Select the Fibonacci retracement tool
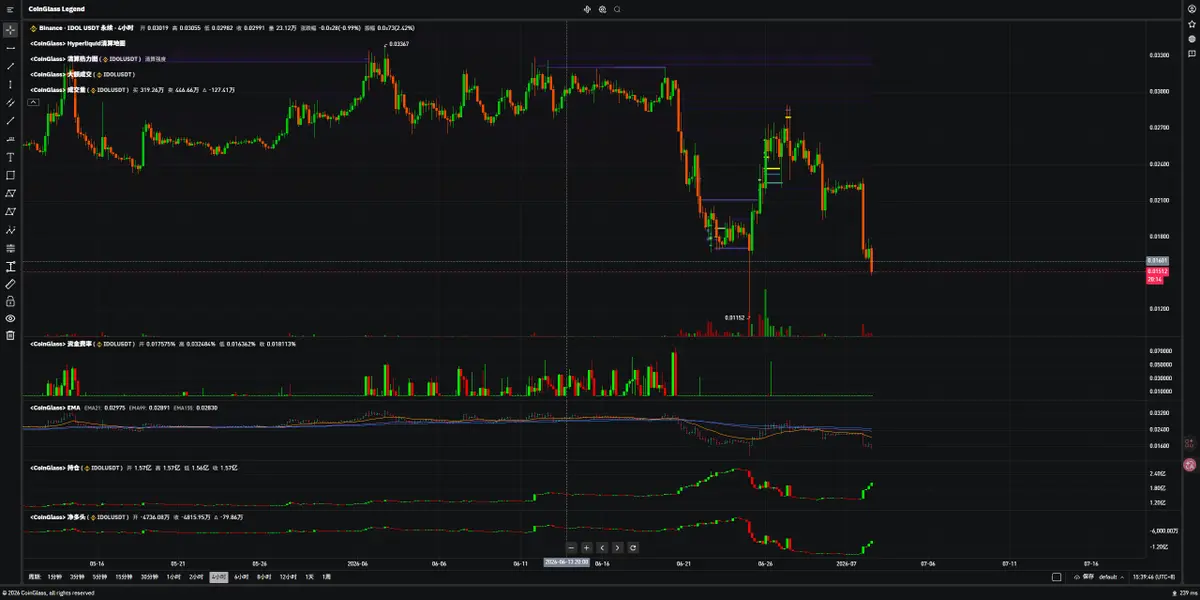Image resolution: width=1200 pixels, height=600 pixels. (10, 248)
